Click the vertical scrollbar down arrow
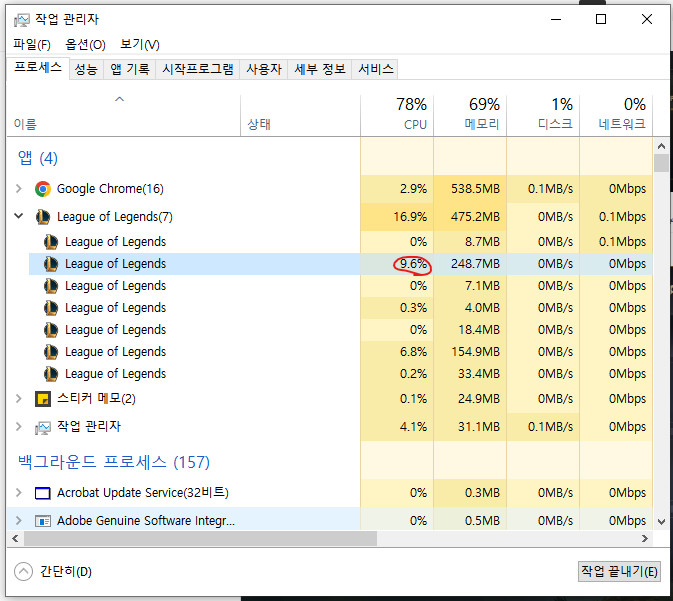 coord(661,522)
